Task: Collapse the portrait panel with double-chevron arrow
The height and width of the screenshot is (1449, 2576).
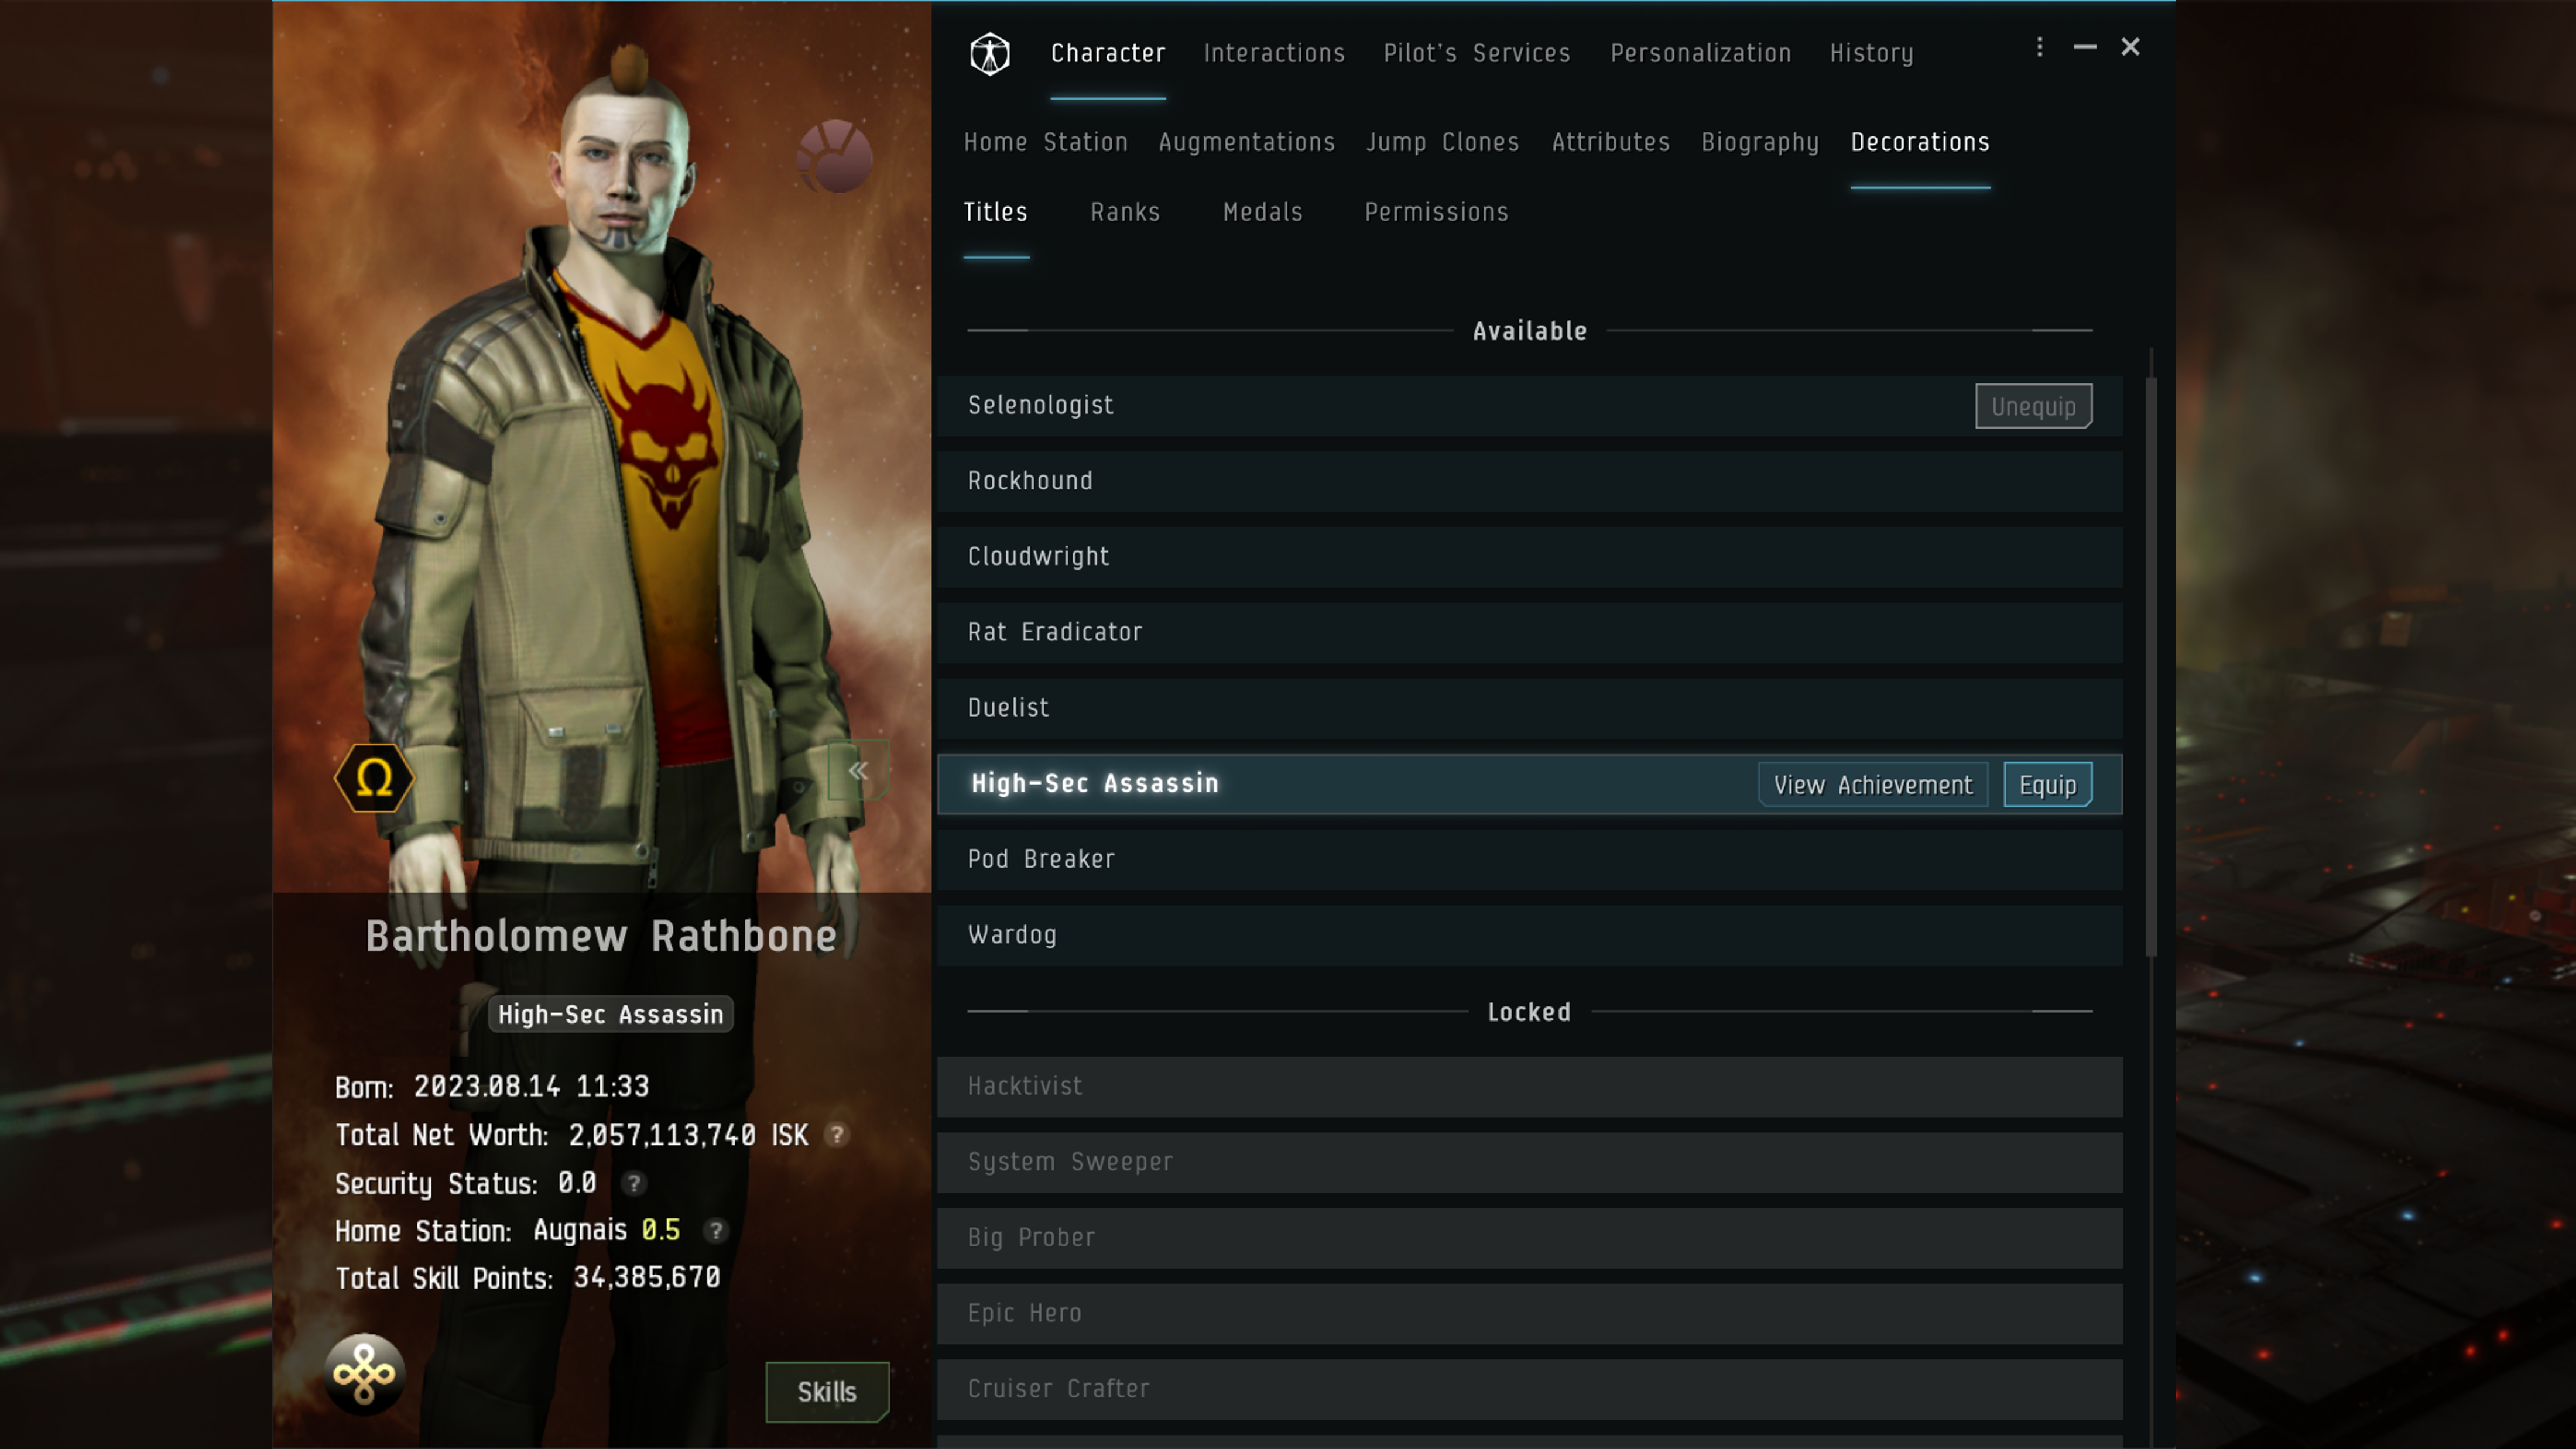Action: point(858,770)
